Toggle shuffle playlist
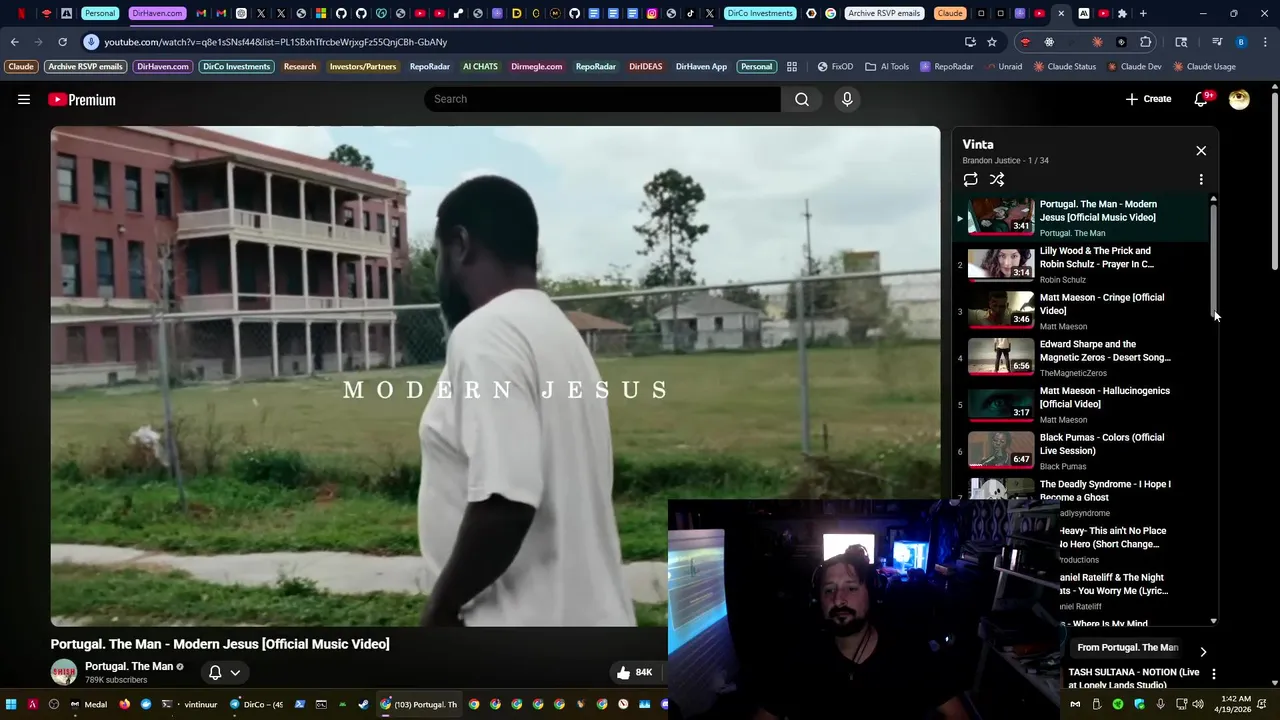 (x=997, y=180)
